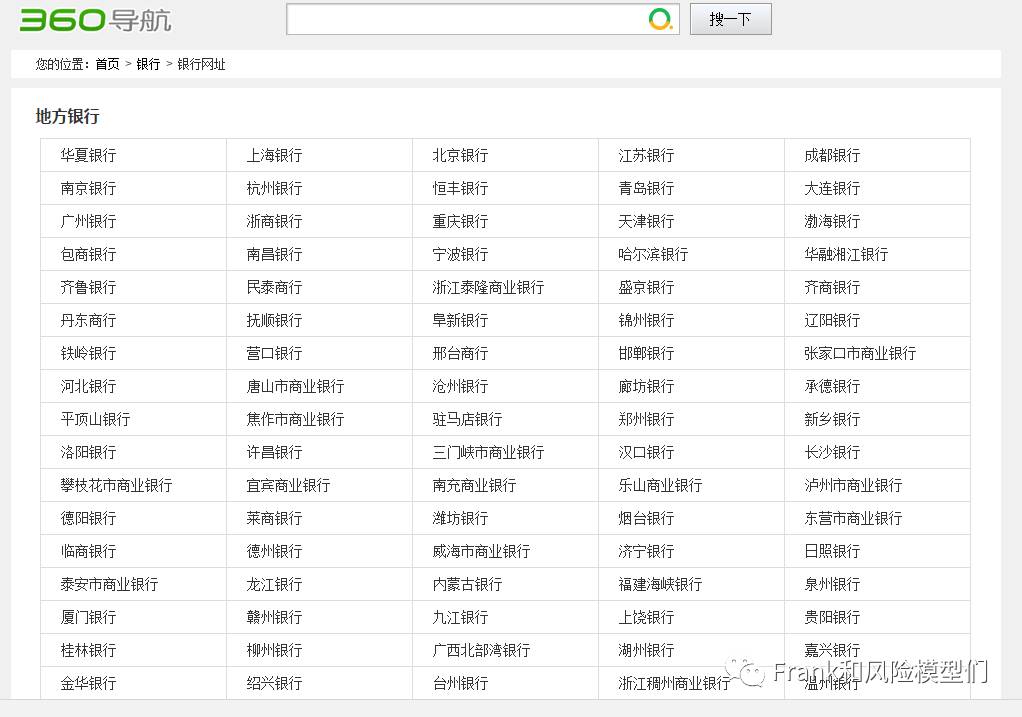Image resolution: width=1022 pixels, height=717 pixels.
Task: Click 绍兴银行 link
Action: pyautogui.click(x=274, y=683)
